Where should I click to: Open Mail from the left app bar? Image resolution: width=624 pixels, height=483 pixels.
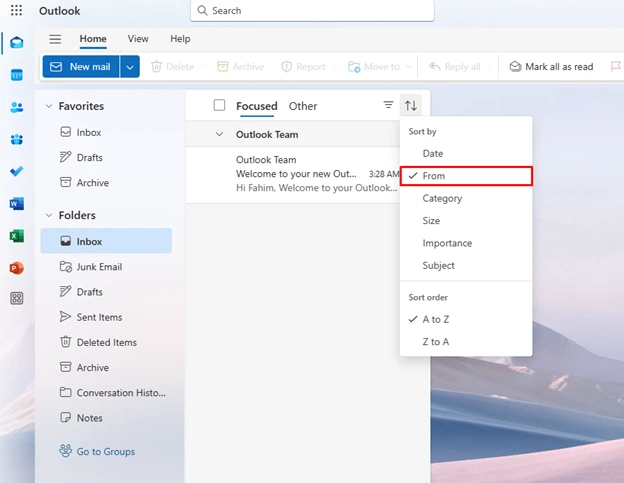[16, 42]
